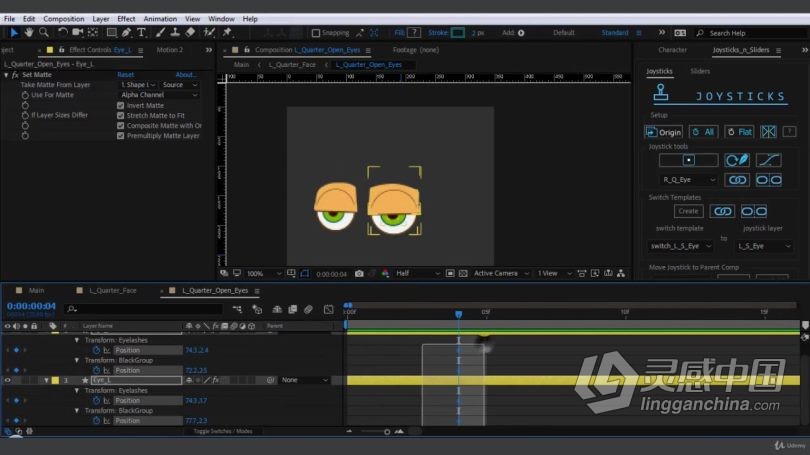
Task: Select the Zoom magnifier tool
Action: [44, 33]
